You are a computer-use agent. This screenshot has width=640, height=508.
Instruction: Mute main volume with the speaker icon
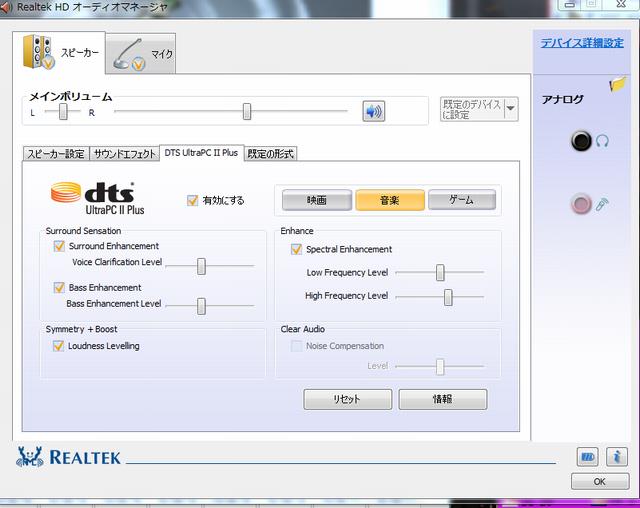(x=373, y=111)
